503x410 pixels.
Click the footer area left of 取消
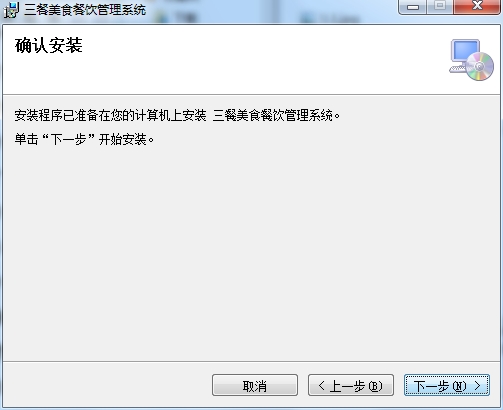pyautogui.click(x=107, y=385)
